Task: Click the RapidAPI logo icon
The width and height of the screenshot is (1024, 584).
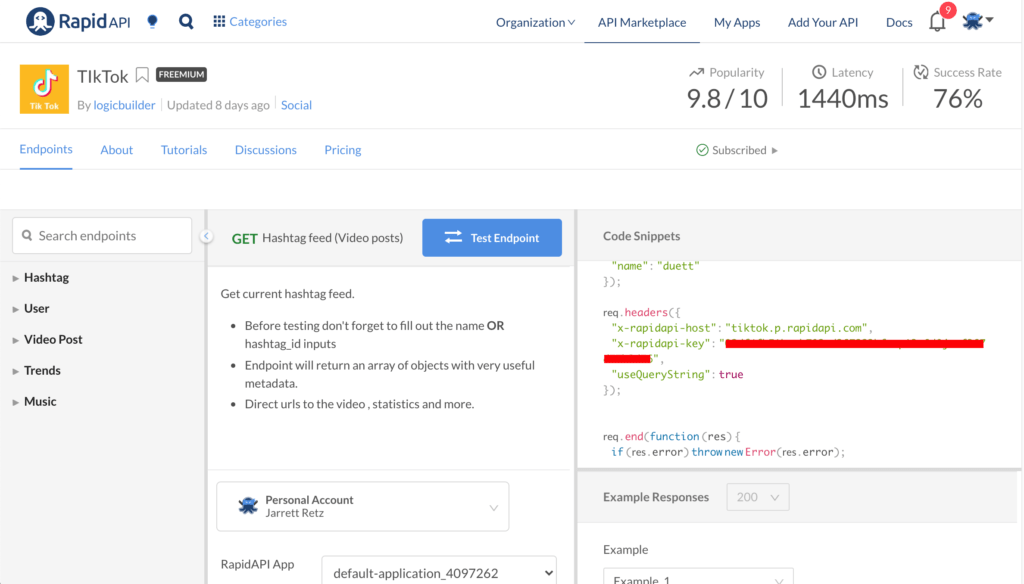Action: pos(41,21)
